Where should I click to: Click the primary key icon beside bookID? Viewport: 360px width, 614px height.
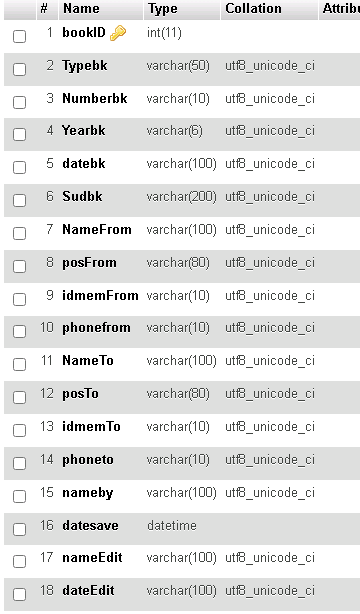coord(118,33)
